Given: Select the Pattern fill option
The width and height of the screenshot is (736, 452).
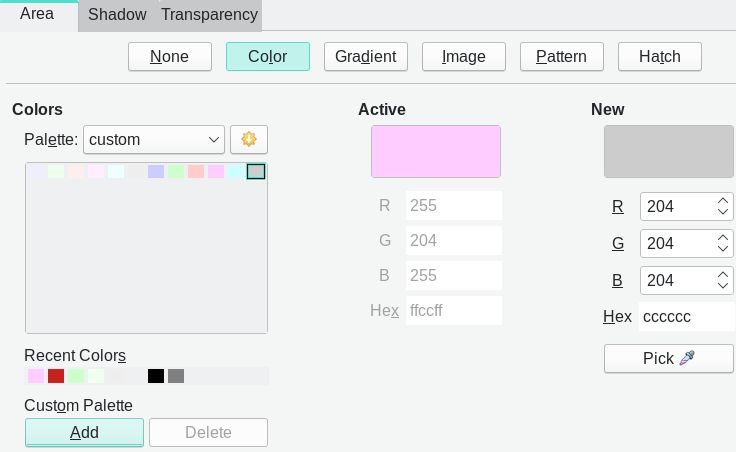Looking at the screenshot, I should pos(561,57).
